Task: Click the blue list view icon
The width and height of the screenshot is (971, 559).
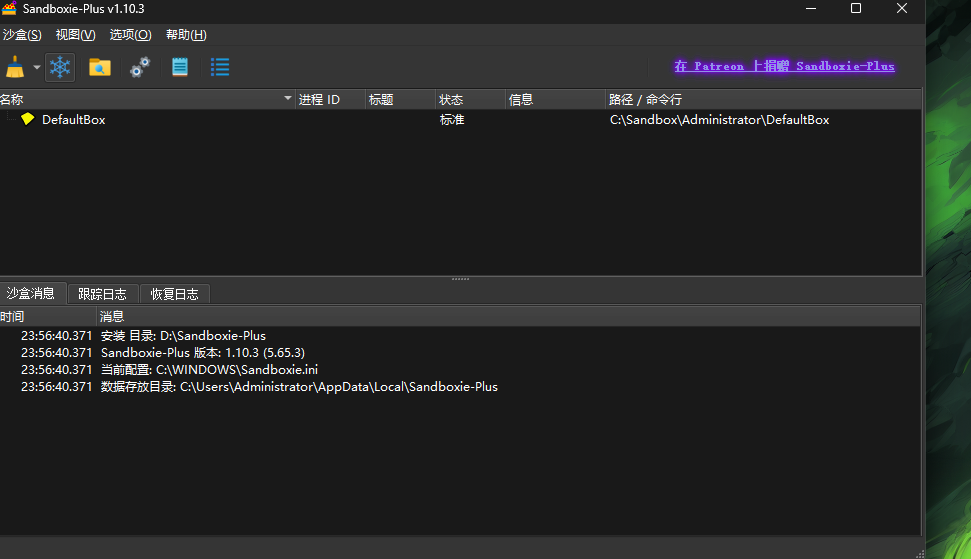Action: click(220, 67)
